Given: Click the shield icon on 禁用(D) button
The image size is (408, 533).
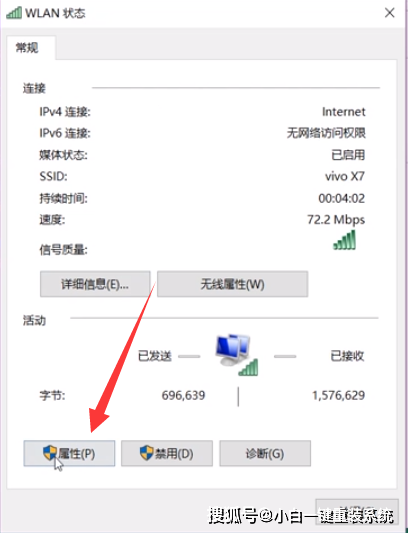Looking at the screenshot, I should (147, 453).
